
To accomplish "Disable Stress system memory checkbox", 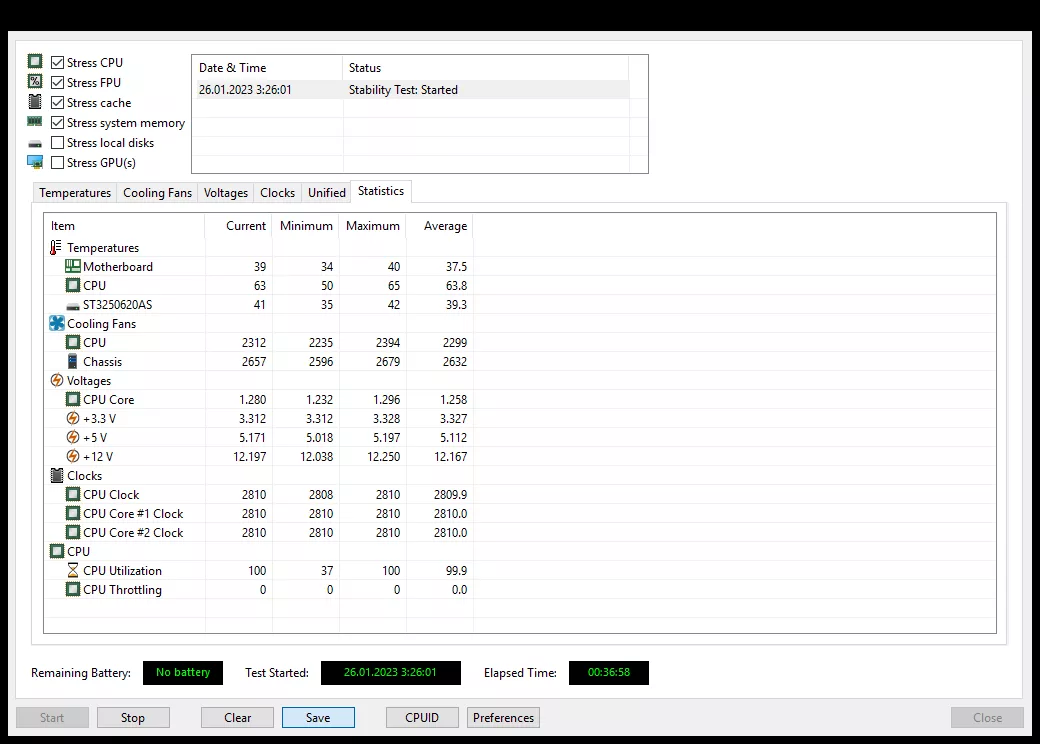I will coord(58,123).
